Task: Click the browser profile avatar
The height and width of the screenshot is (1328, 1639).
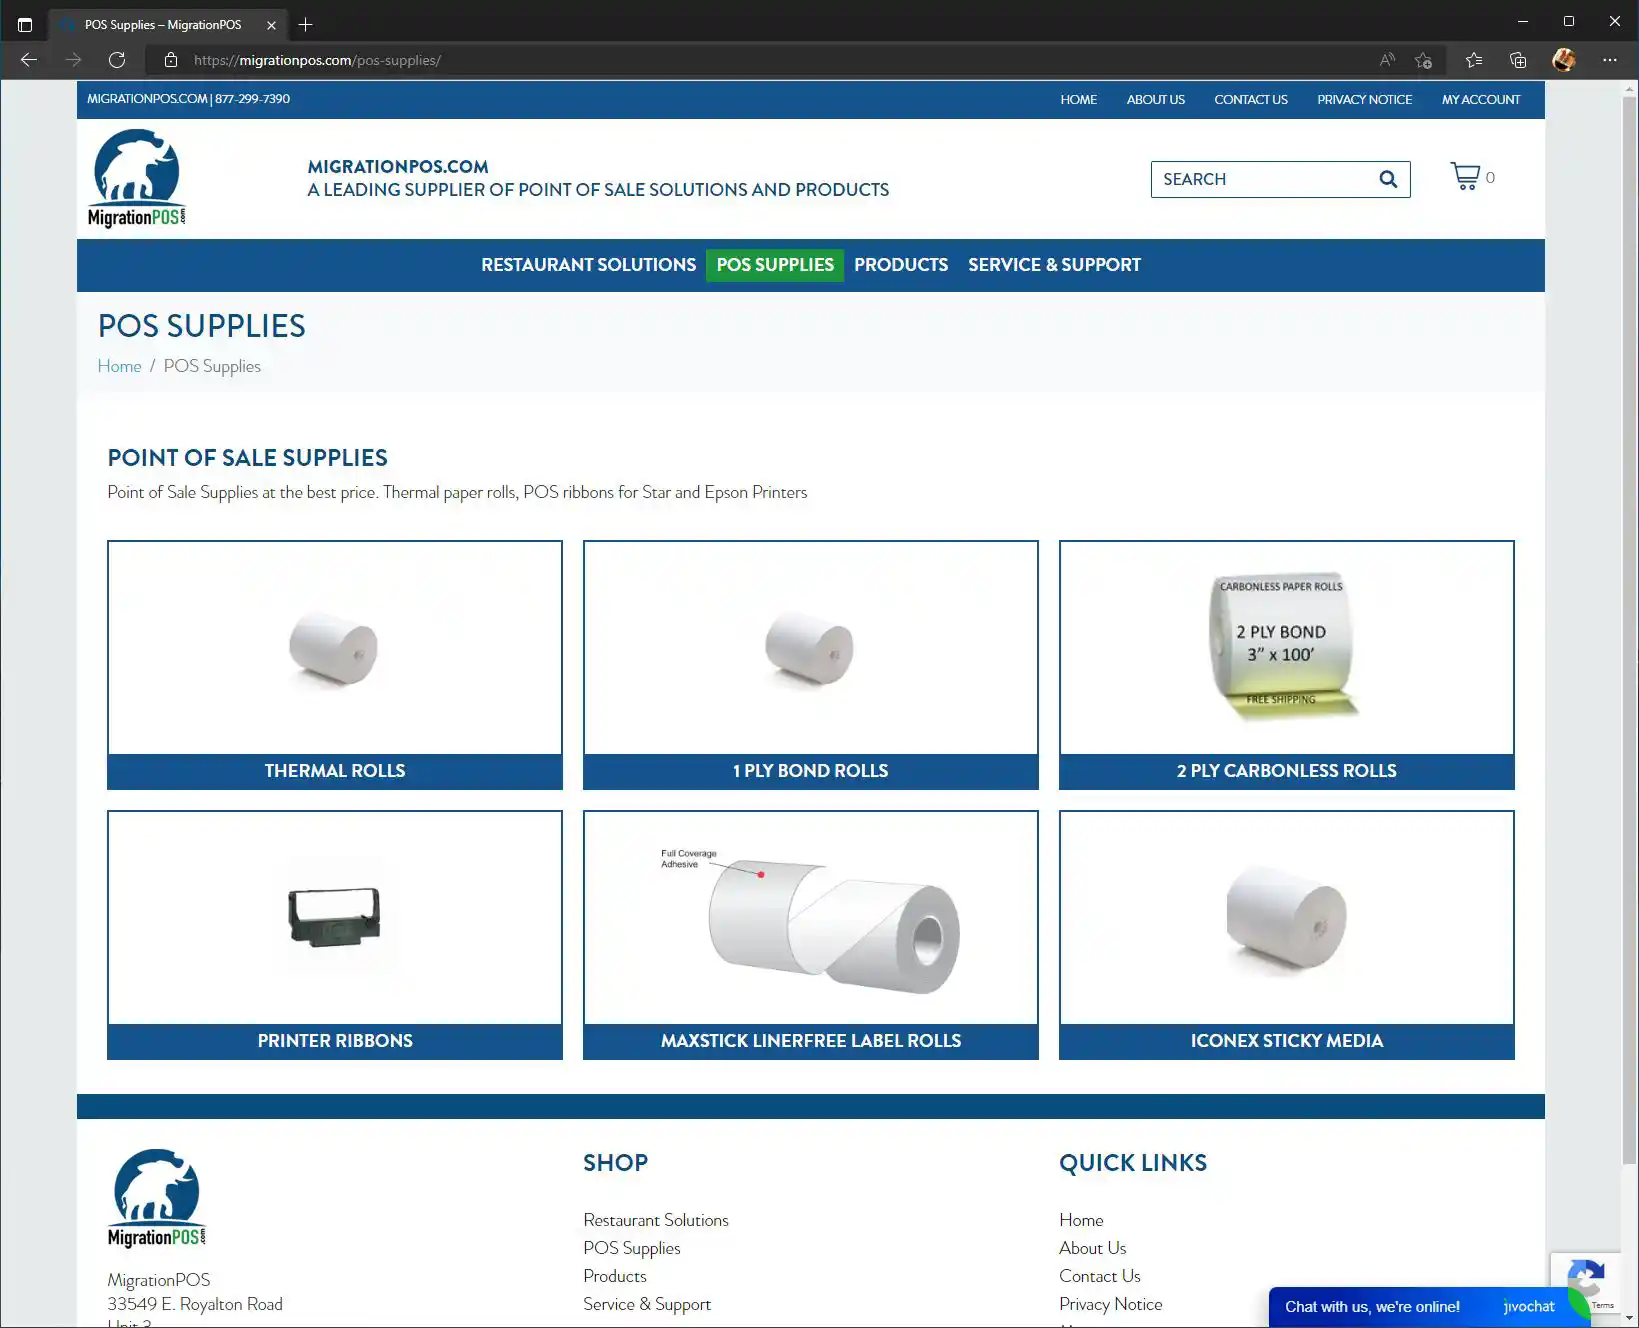Action: pos(1564,60)
